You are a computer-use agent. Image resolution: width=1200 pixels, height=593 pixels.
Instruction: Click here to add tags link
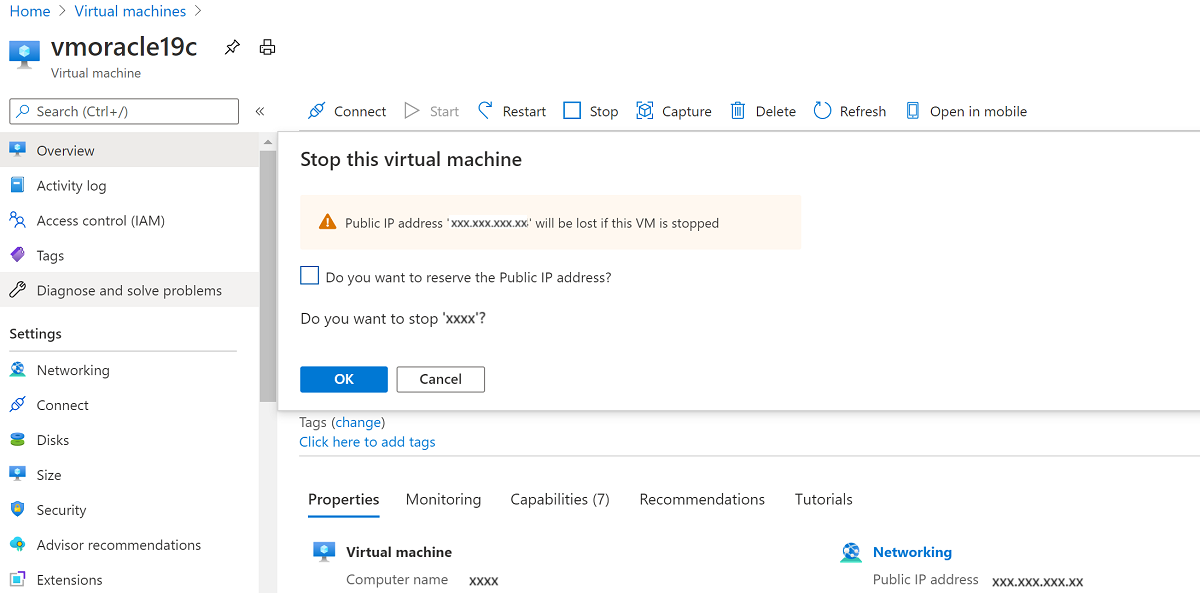[367, 441]
